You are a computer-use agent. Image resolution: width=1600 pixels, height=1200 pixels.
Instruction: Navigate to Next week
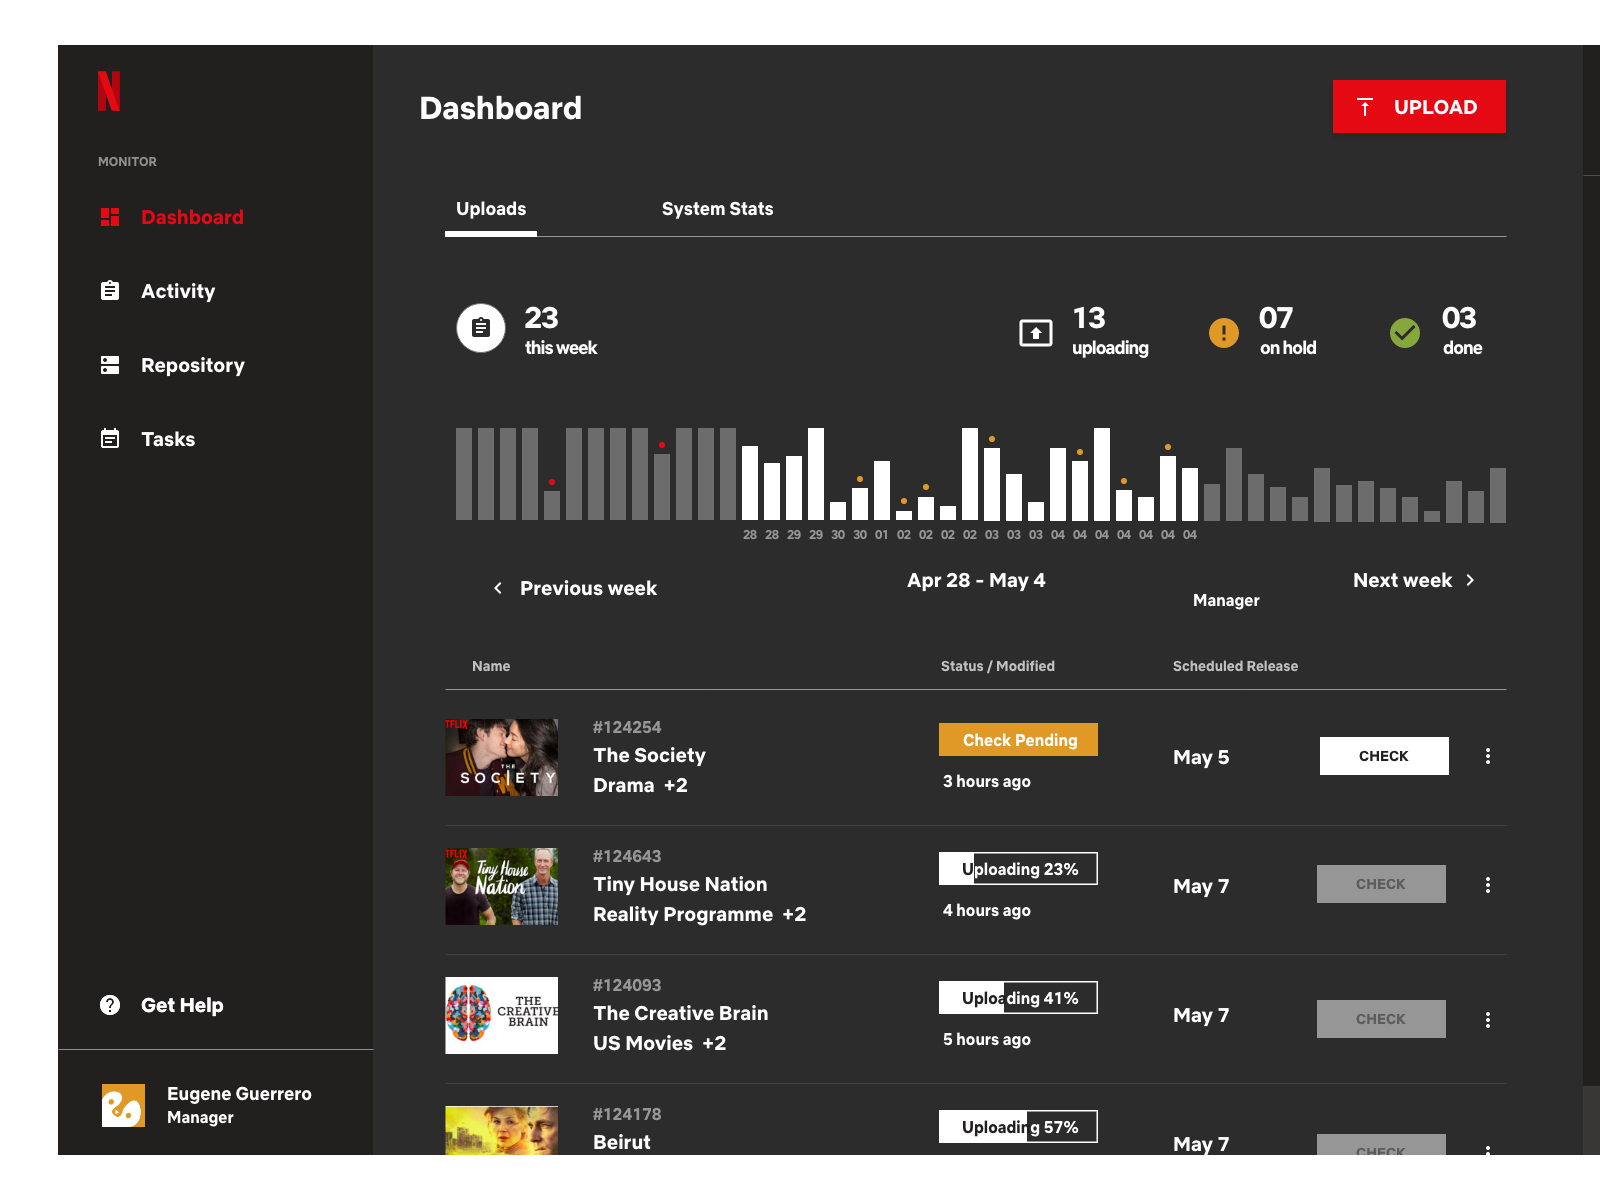[1413, 580]
